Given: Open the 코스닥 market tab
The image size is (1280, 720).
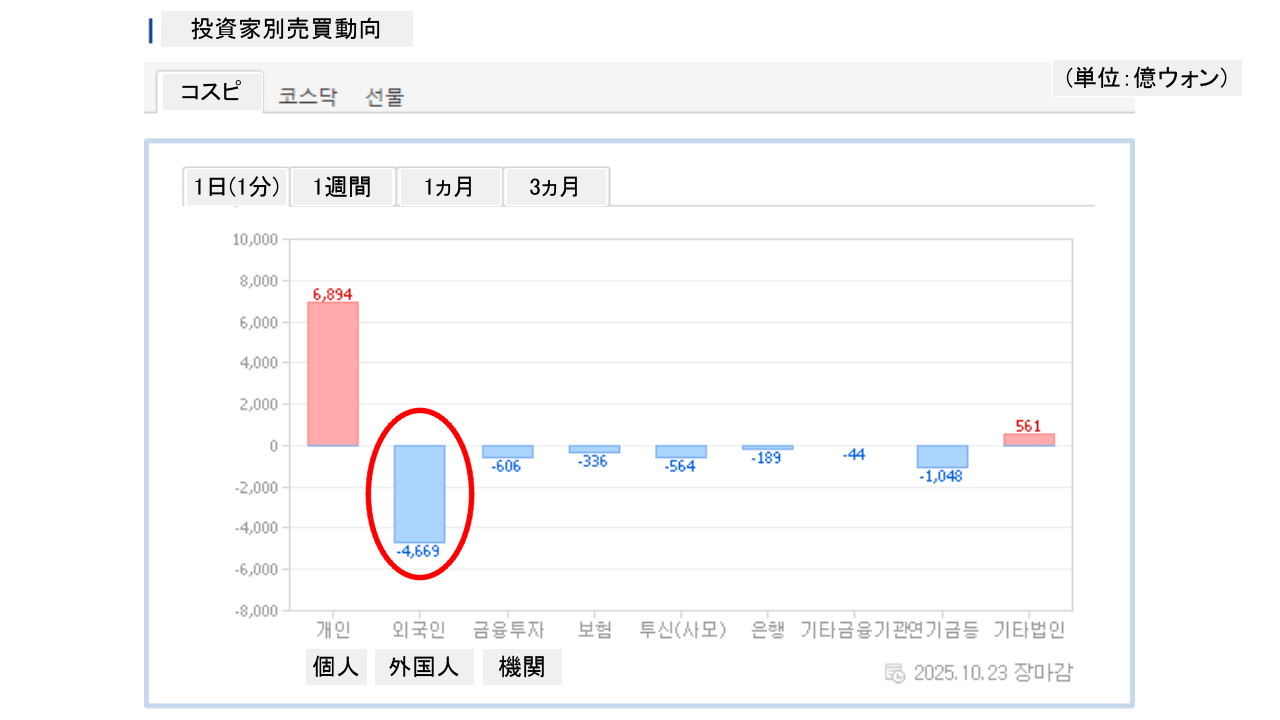Looking at the screenshot, I should (x=308, y=97).
